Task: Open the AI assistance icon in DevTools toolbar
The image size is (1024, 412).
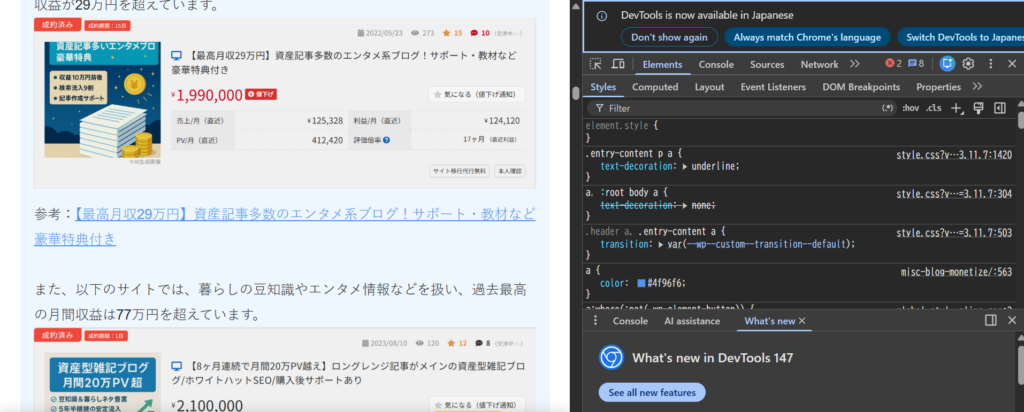Action: tap(947, 64)
